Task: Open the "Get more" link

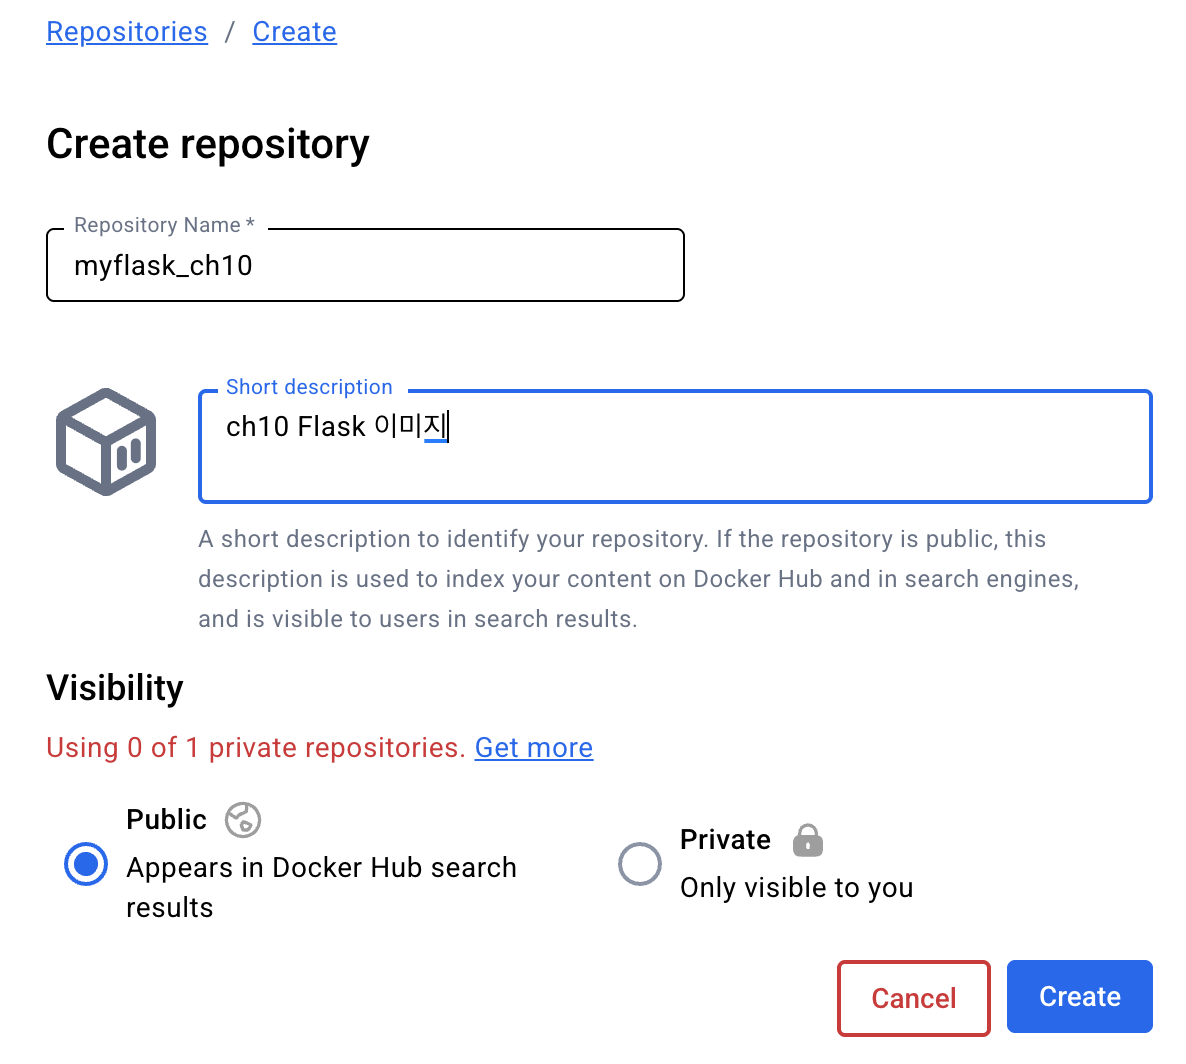Action: click(534, 748)
